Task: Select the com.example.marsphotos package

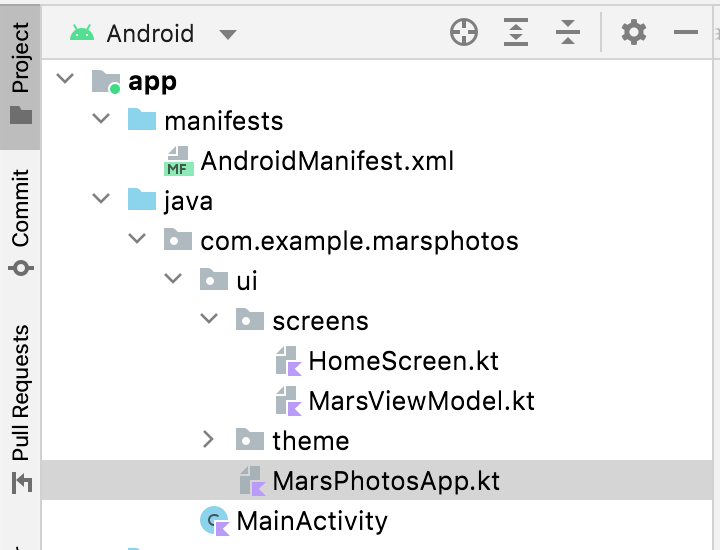Action: pos(359,241)
